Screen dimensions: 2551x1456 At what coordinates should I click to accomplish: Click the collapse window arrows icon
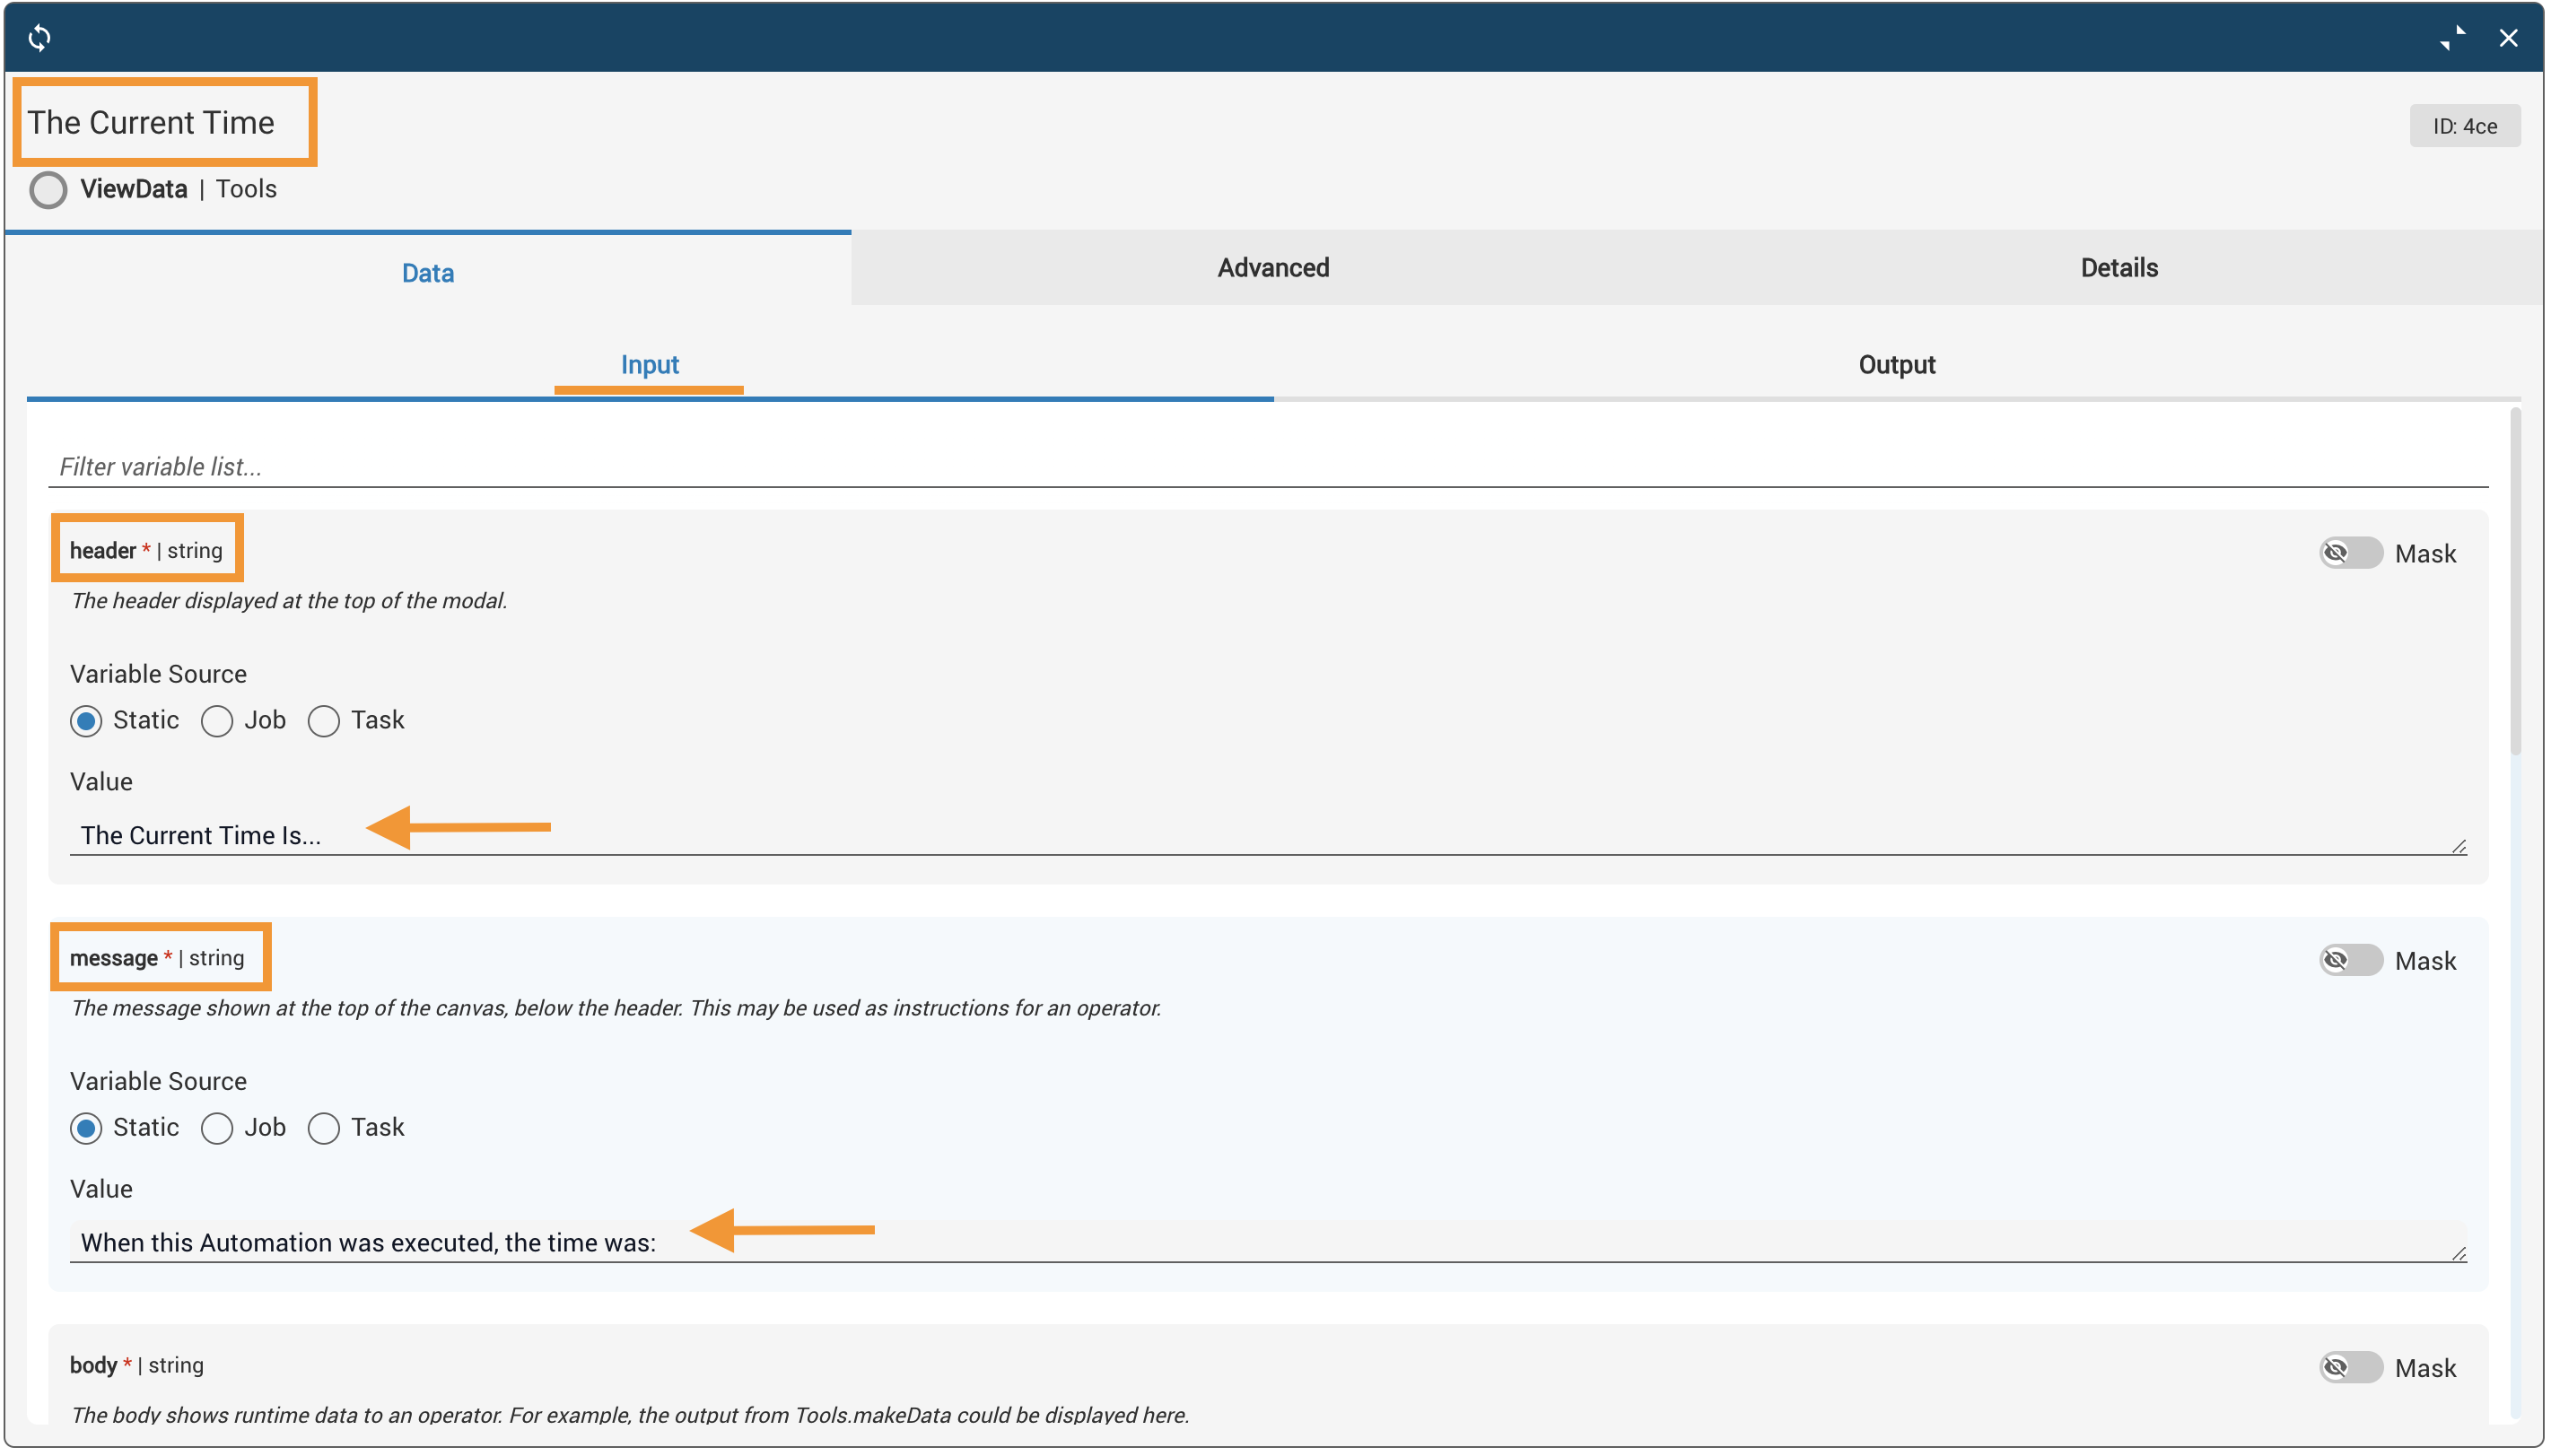pos(2451,38)
